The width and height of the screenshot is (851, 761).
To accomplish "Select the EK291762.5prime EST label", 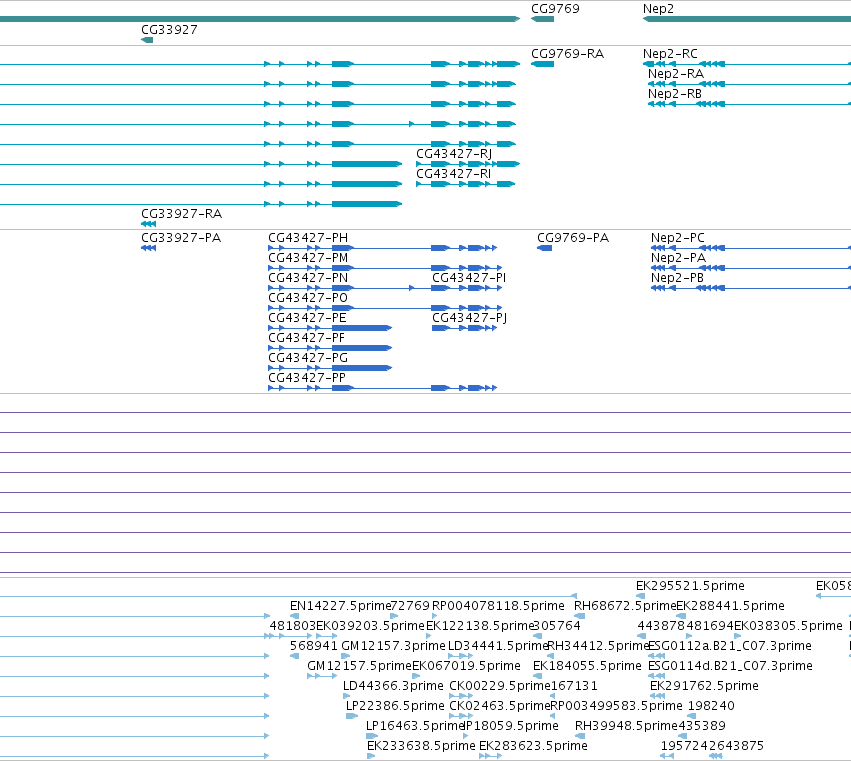I will (704, 686).
